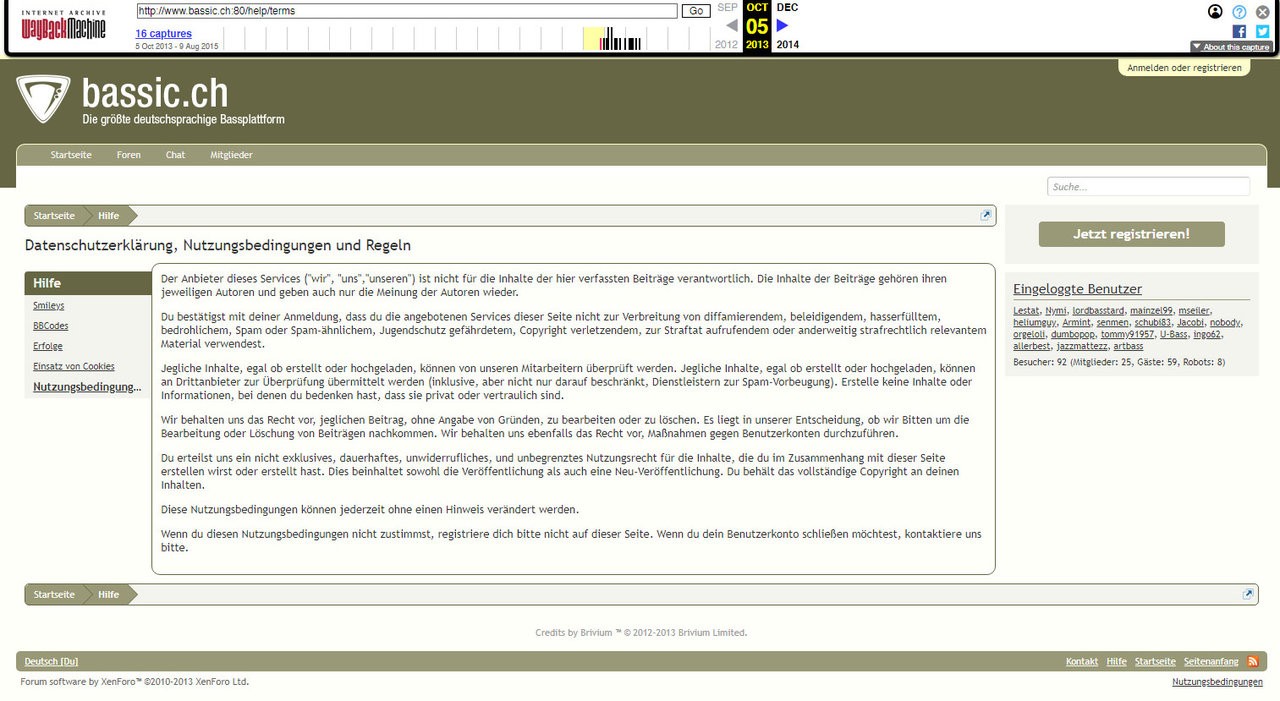
Task: Open user profile dumbopop
Action: tap(1073, 335)
